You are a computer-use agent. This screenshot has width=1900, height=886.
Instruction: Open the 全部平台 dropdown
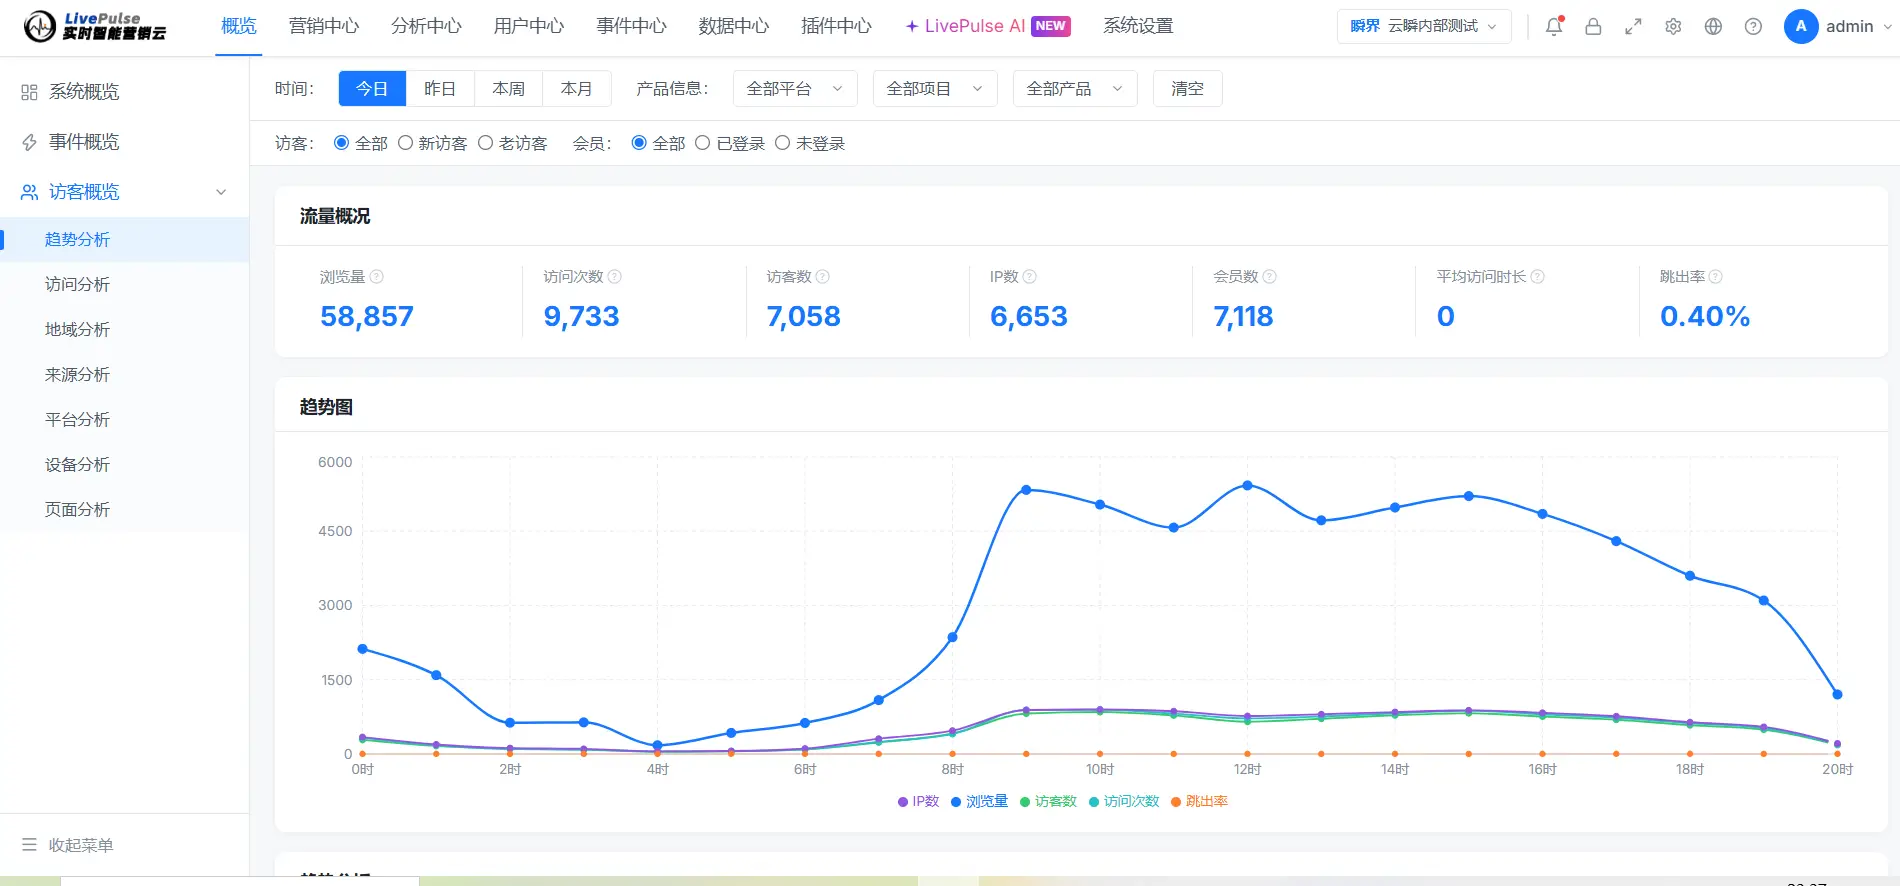click(795, 89)
